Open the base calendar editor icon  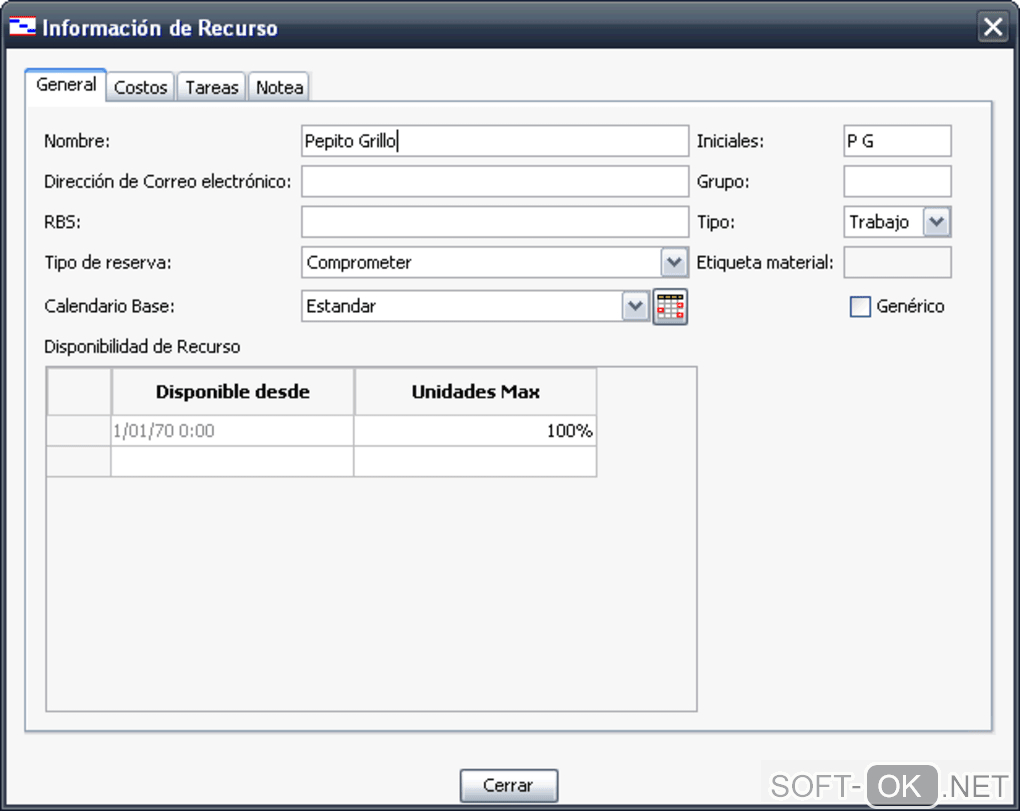670,306
